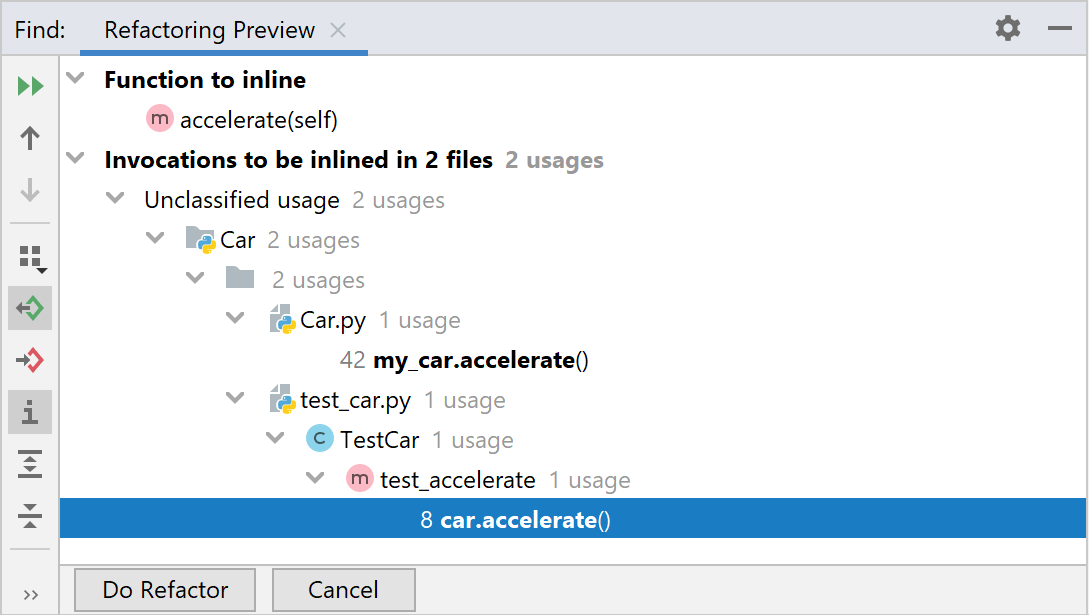Rerun the refactoring search with green arrows icon

click(x=30, y=85)
